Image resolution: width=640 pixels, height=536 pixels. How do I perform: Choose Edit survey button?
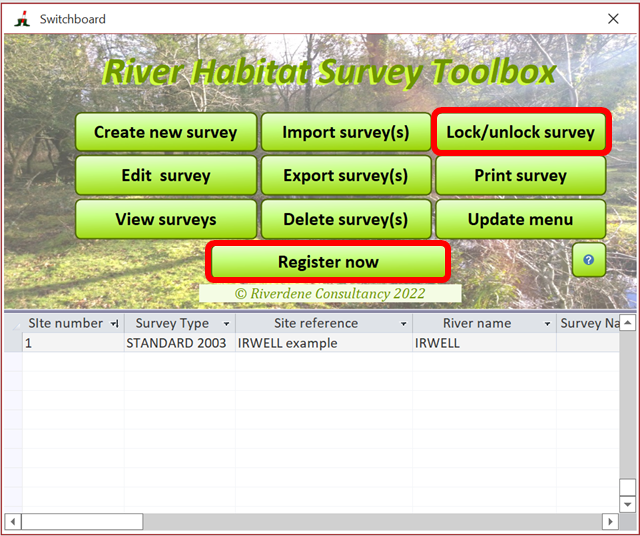click(166, 176)
